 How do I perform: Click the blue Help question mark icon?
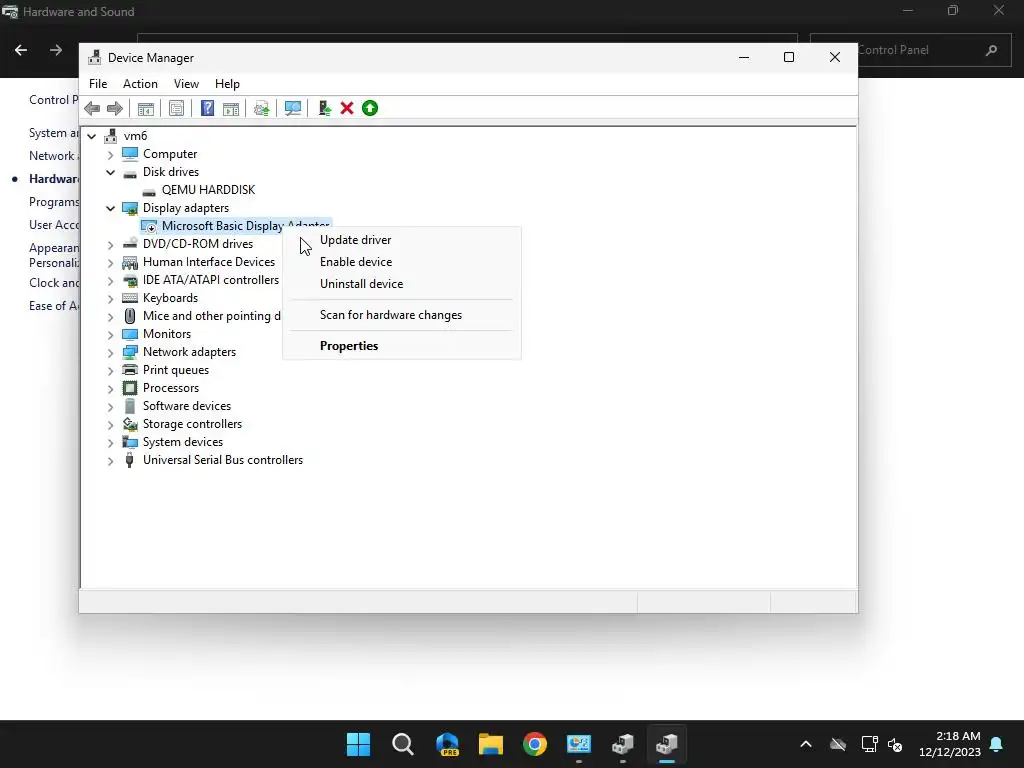[207, 108]
